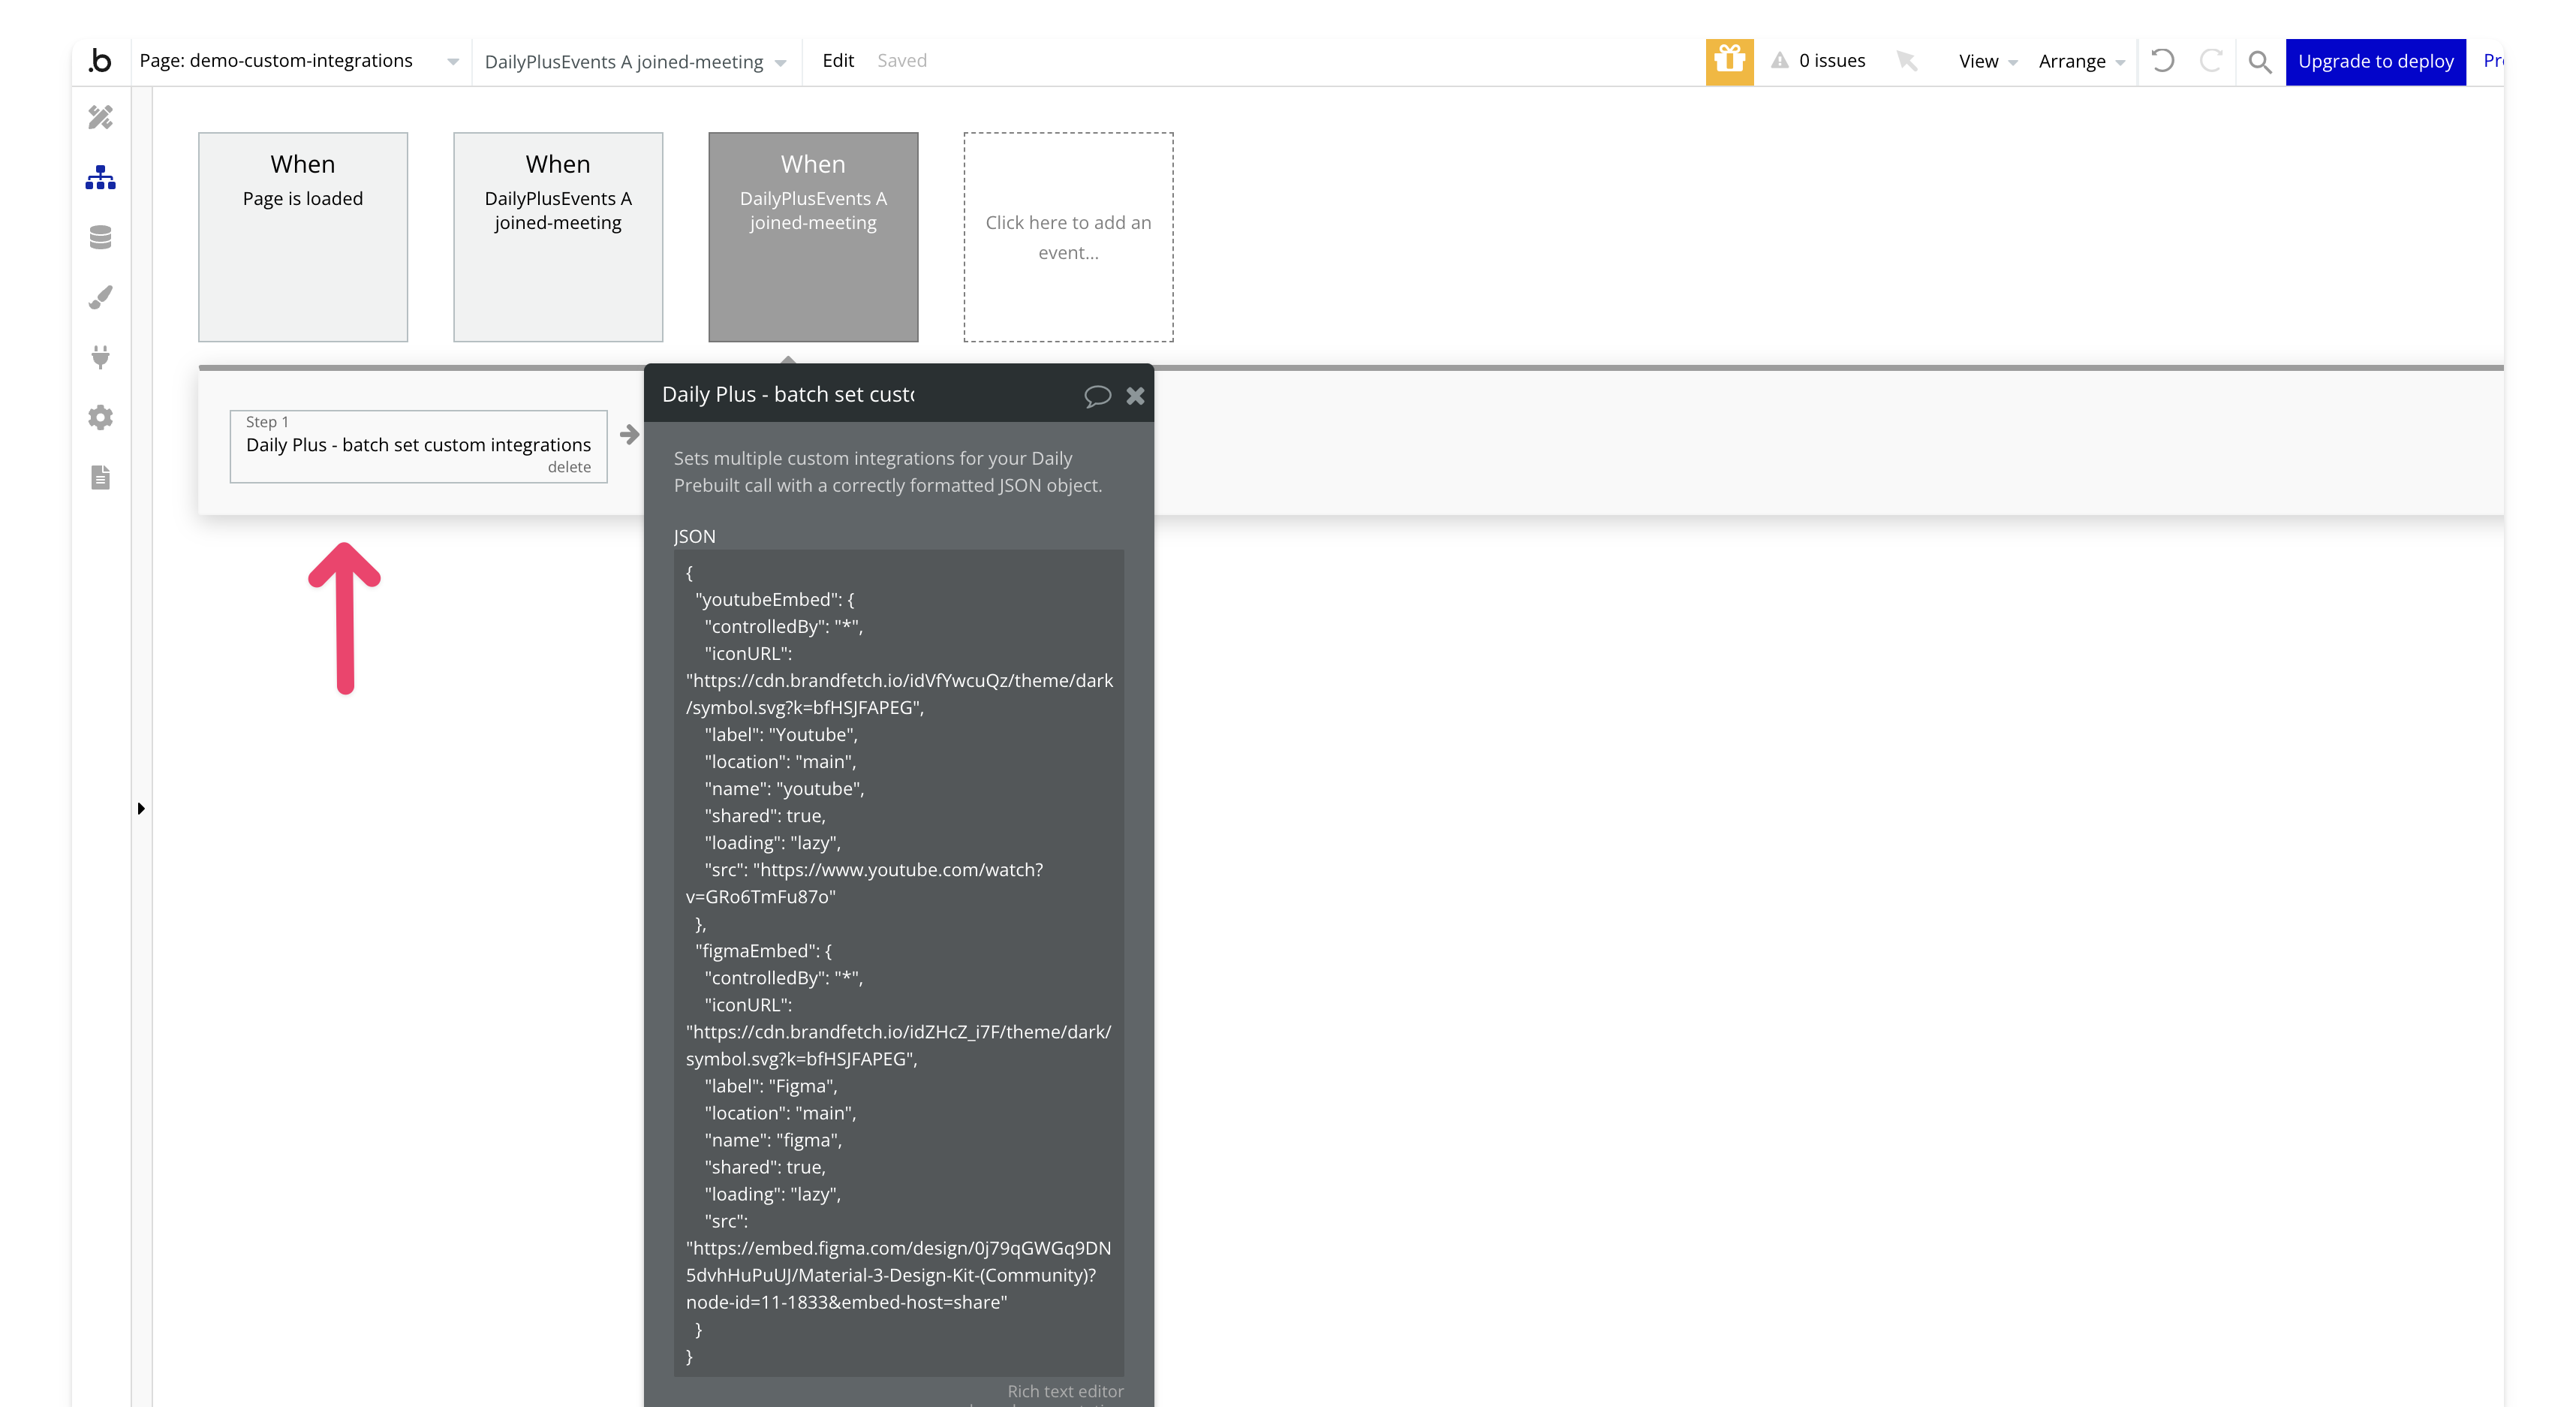Expand the left panel with black triangle
The width and height of the screenshot is (2576, 1407).
[x=141, y=808]
